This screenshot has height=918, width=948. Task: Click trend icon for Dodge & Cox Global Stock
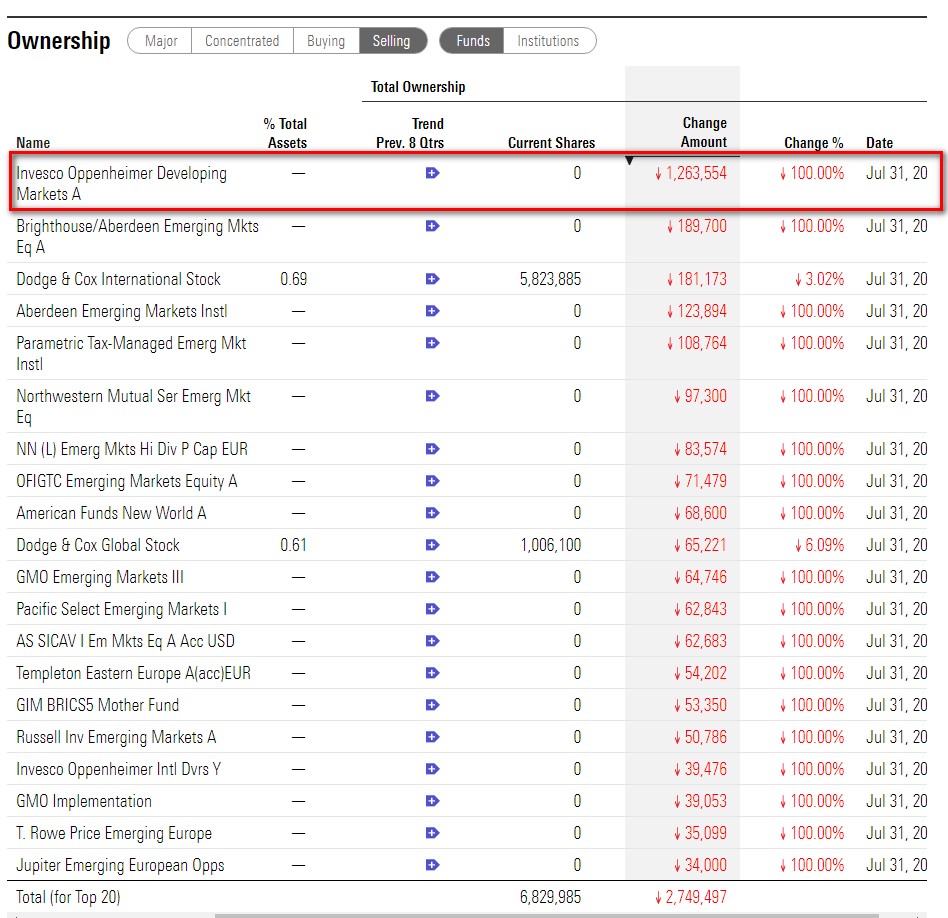(432, 545)
